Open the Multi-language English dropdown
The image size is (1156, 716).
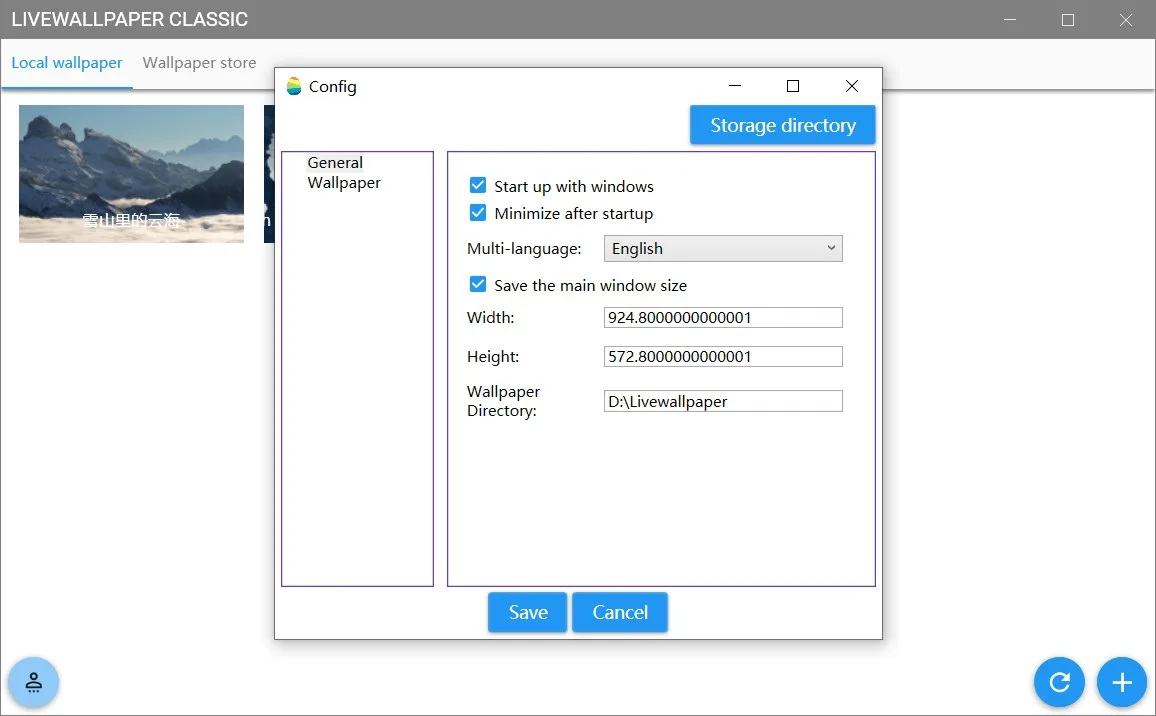[722, 248]
